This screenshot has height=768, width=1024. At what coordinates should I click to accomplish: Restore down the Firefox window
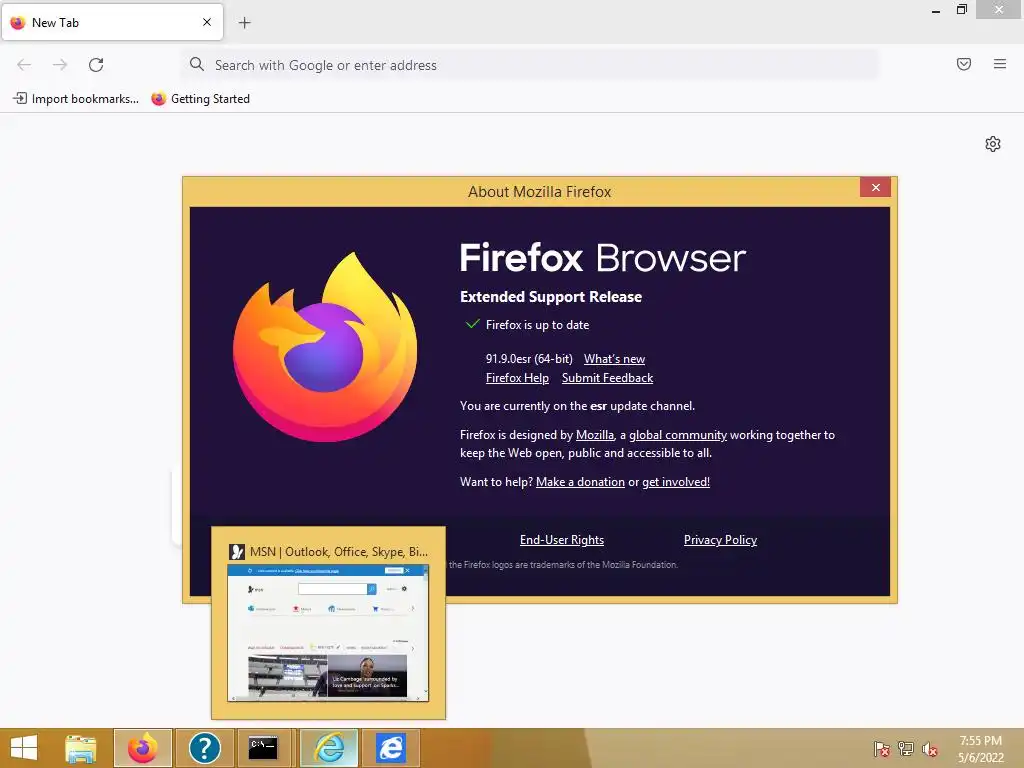[961, 10]
